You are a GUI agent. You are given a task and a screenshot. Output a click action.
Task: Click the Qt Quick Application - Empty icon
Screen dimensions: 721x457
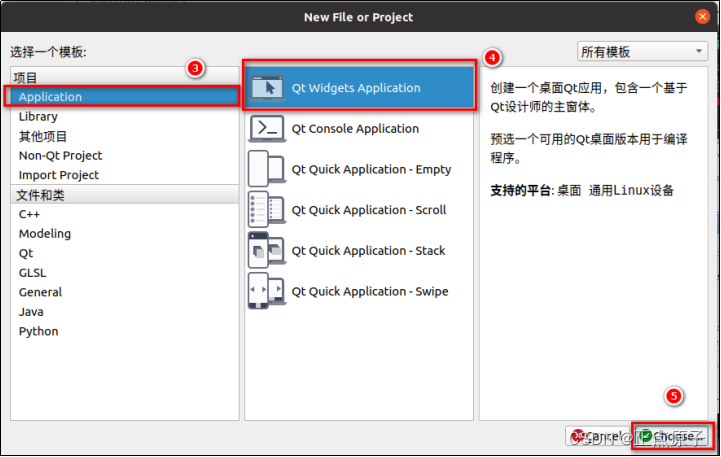coord(267,169)
